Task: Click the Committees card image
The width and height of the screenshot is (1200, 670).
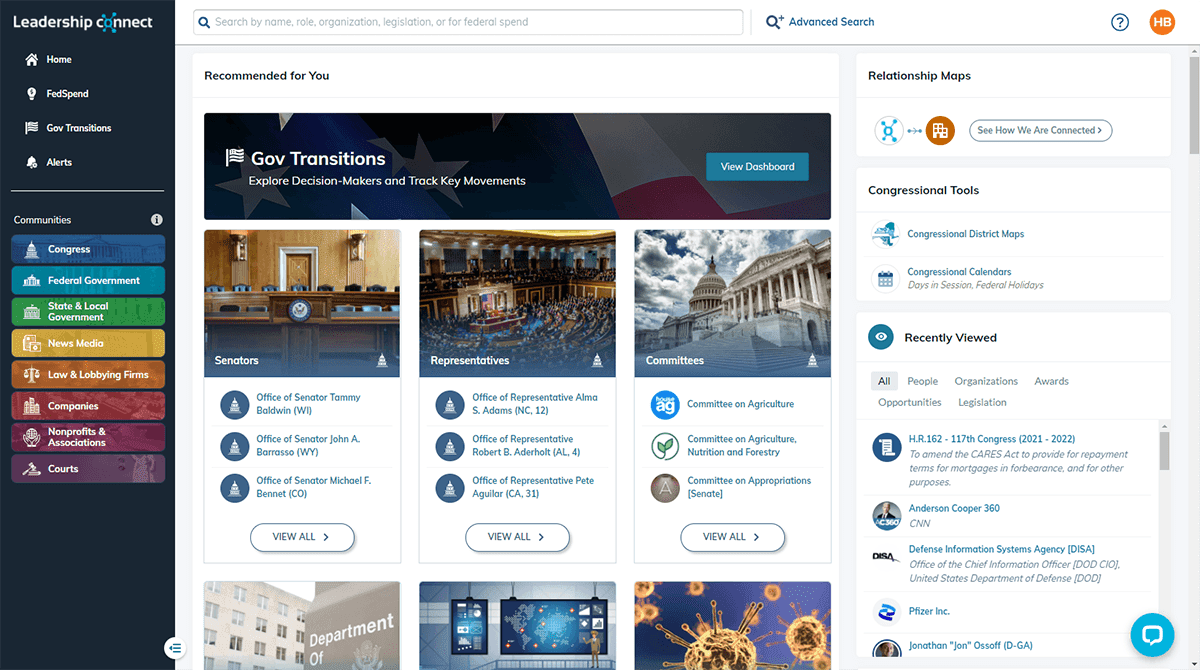Action: (733, 303)
